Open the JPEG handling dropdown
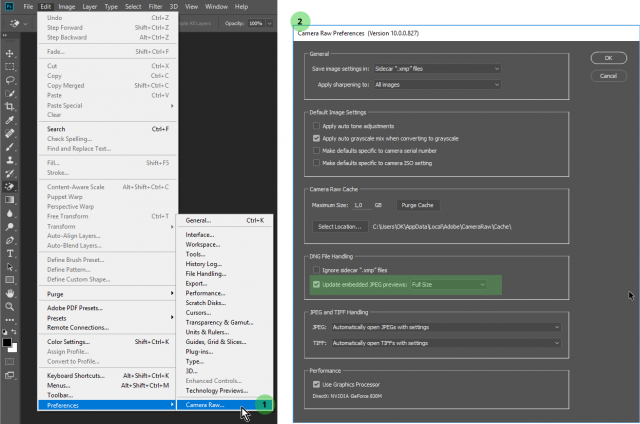Viewport: 640px width, 424px height. [x=446, y=327]
